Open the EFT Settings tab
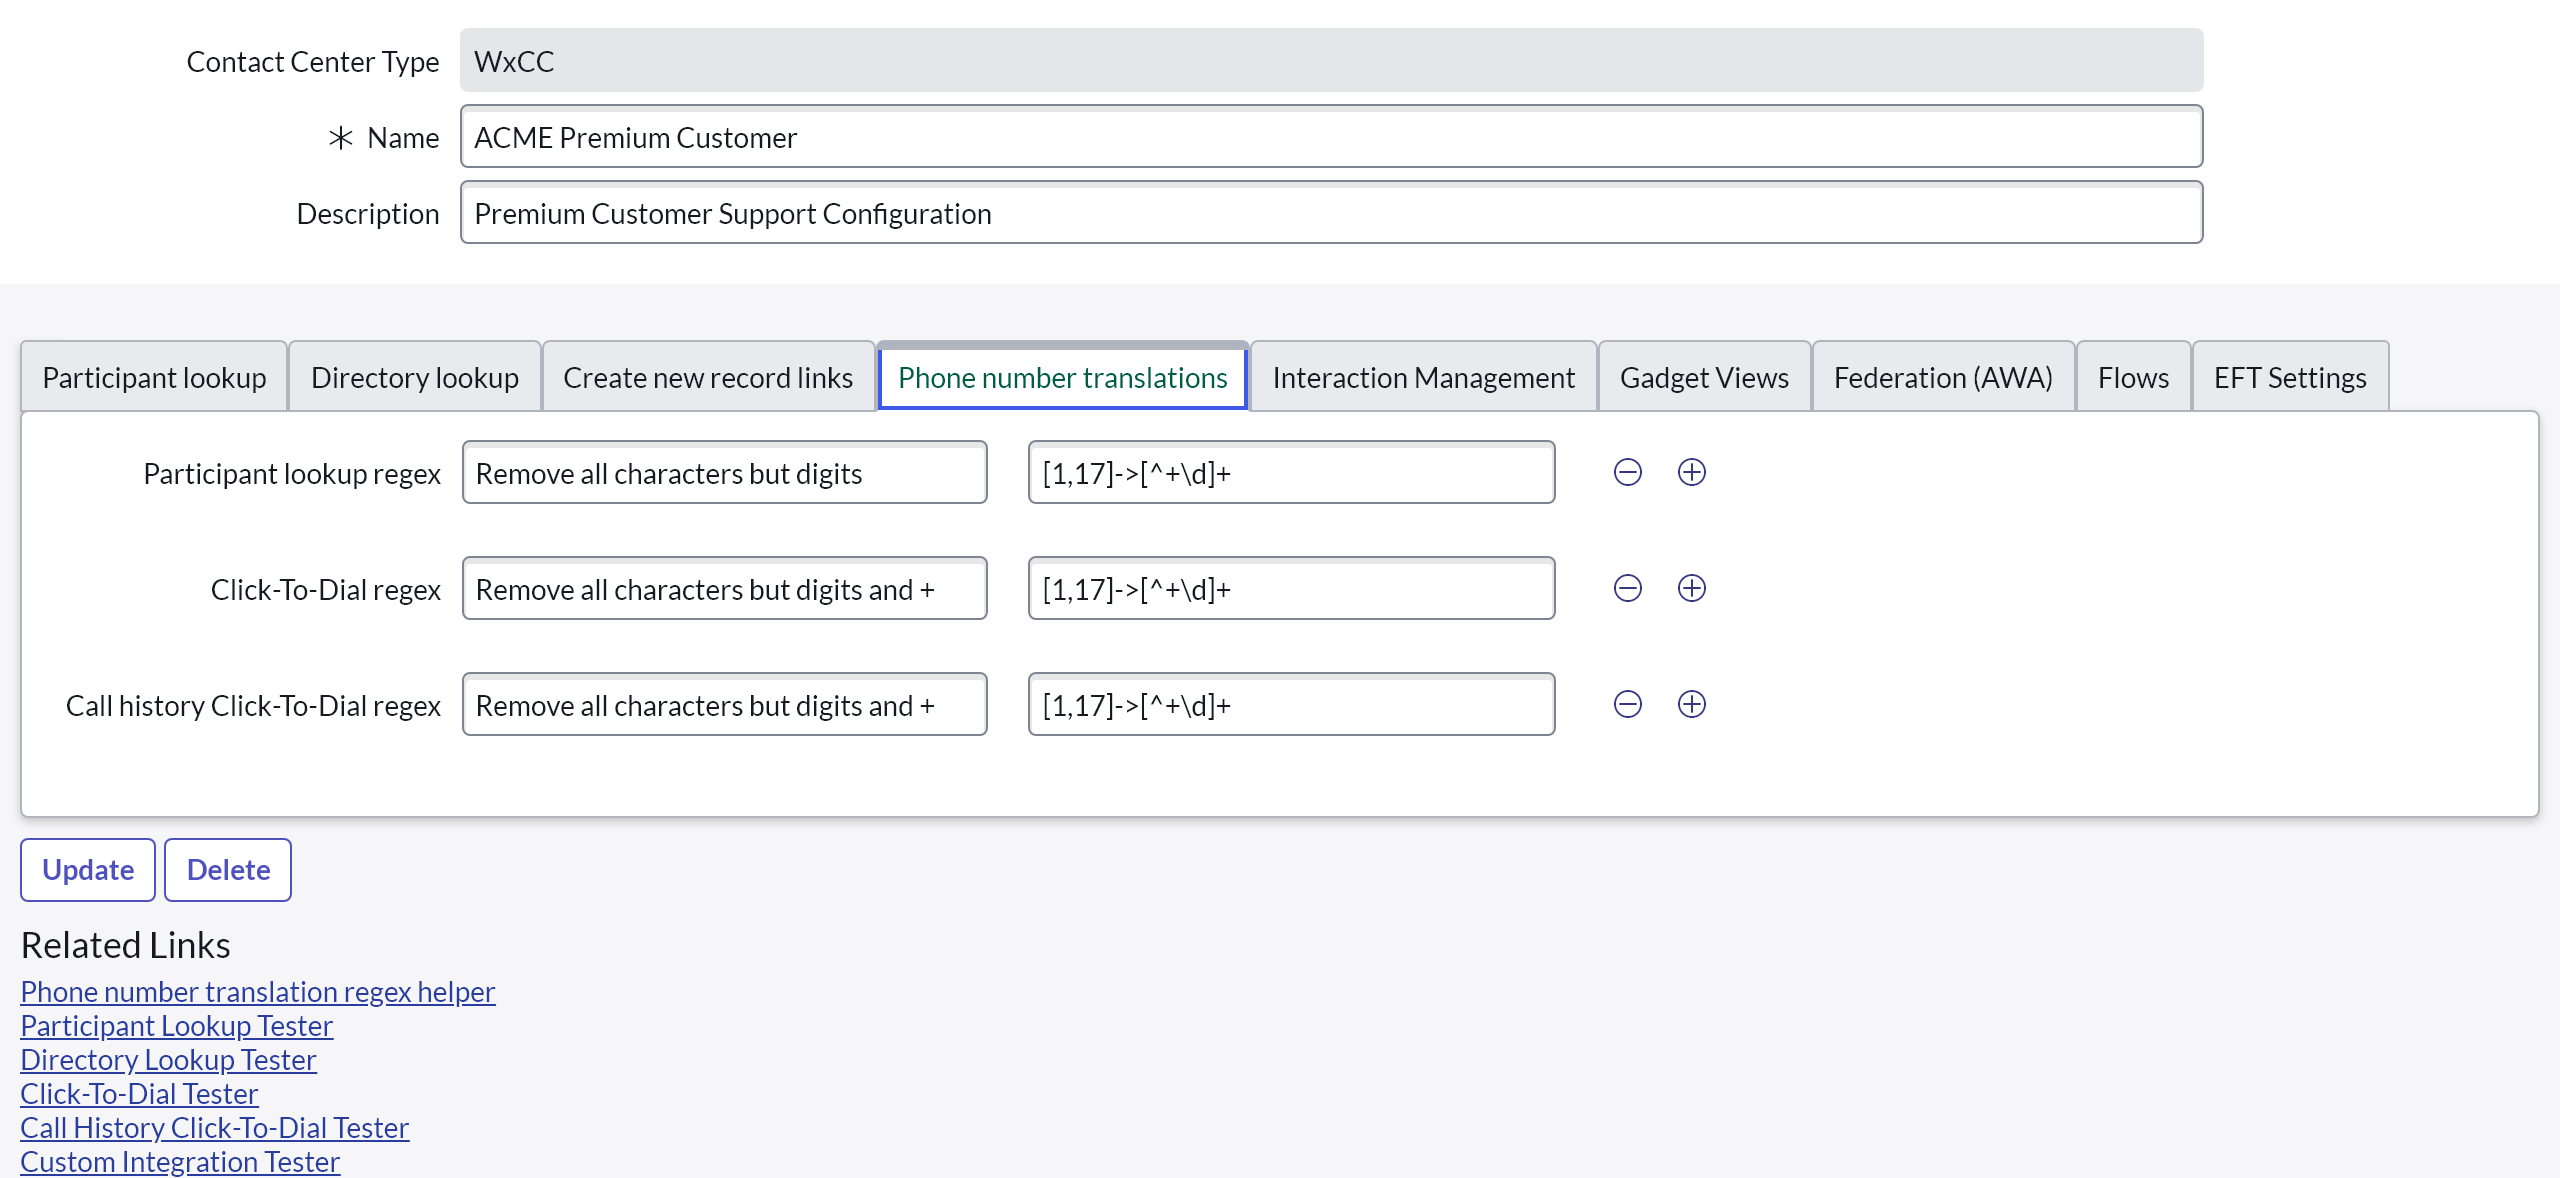Screen dimensions: 2560x1178 pos(2289,378)
